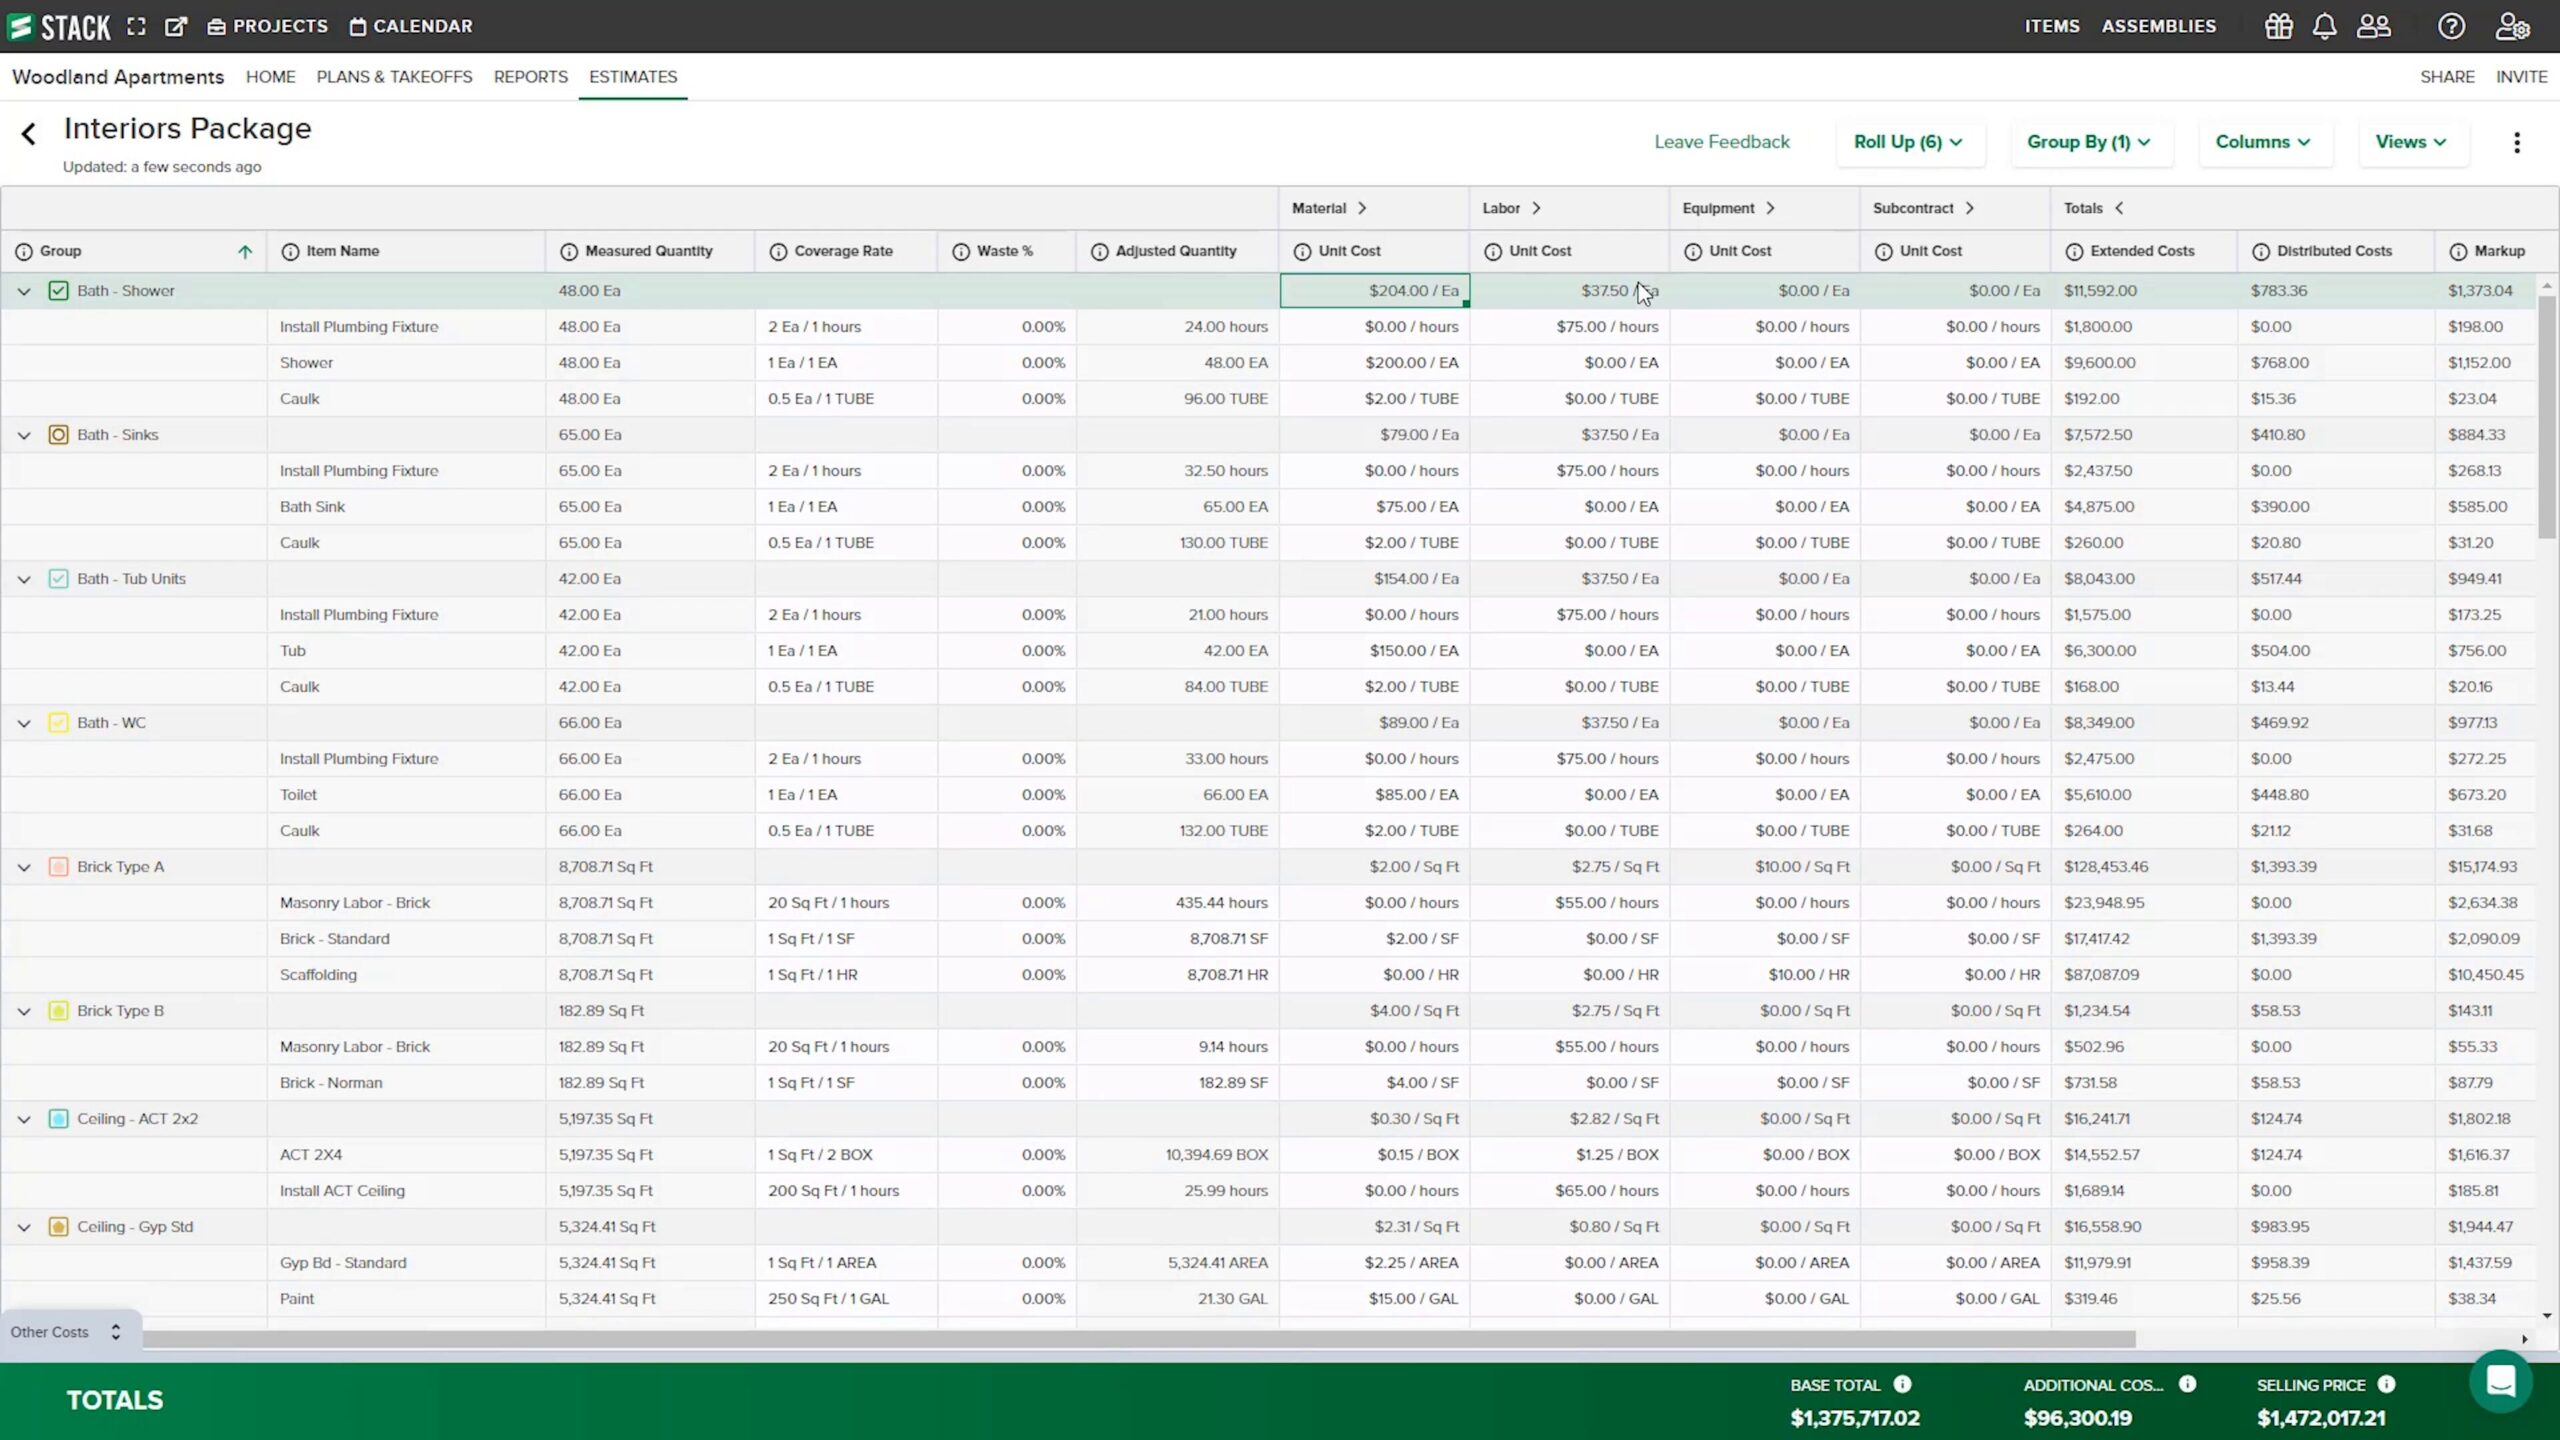Image resolution: width=2560 pixels, height=1440 pixels.
Task: Click the gift/rewards icon
Action: click(2278, 26)
